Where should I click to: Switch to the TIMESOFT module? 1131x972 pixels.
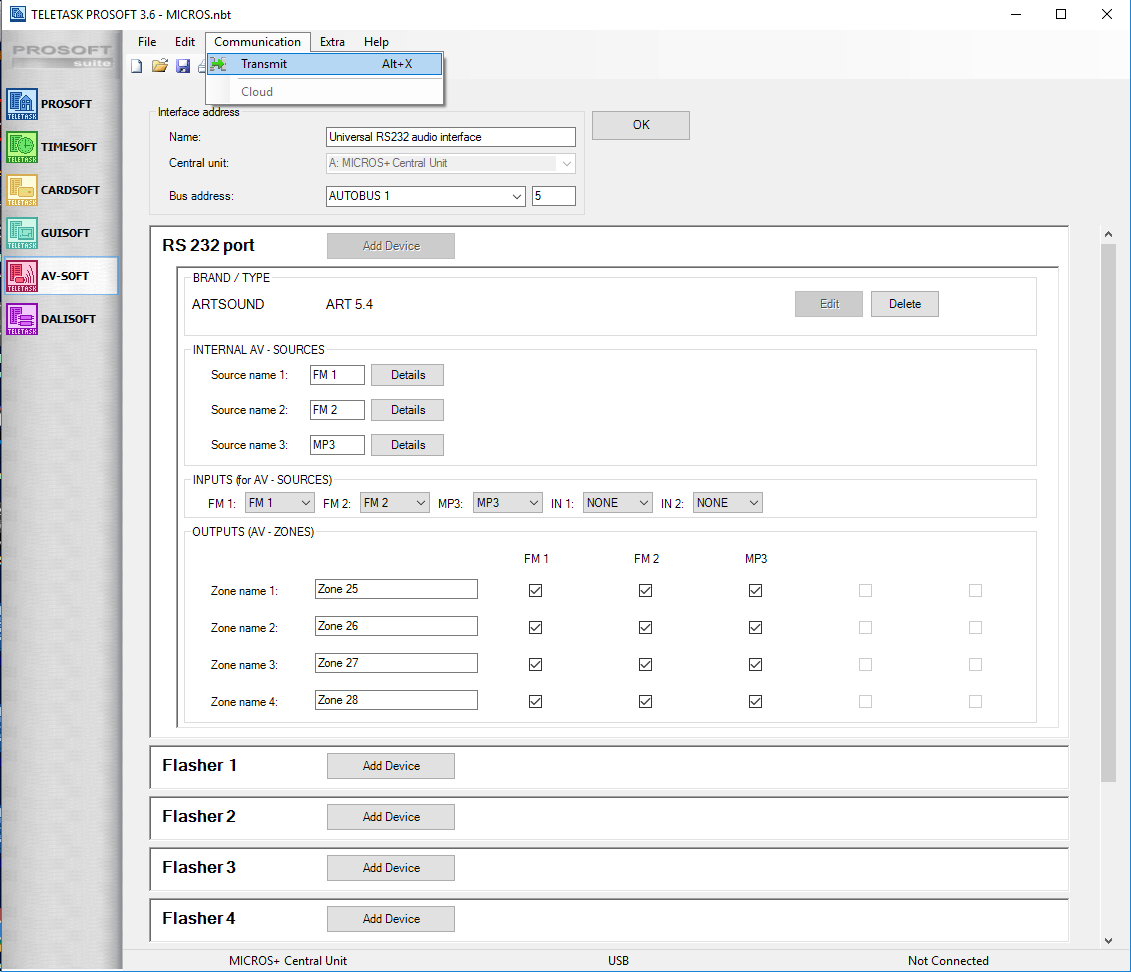click(x=52, y=147)
